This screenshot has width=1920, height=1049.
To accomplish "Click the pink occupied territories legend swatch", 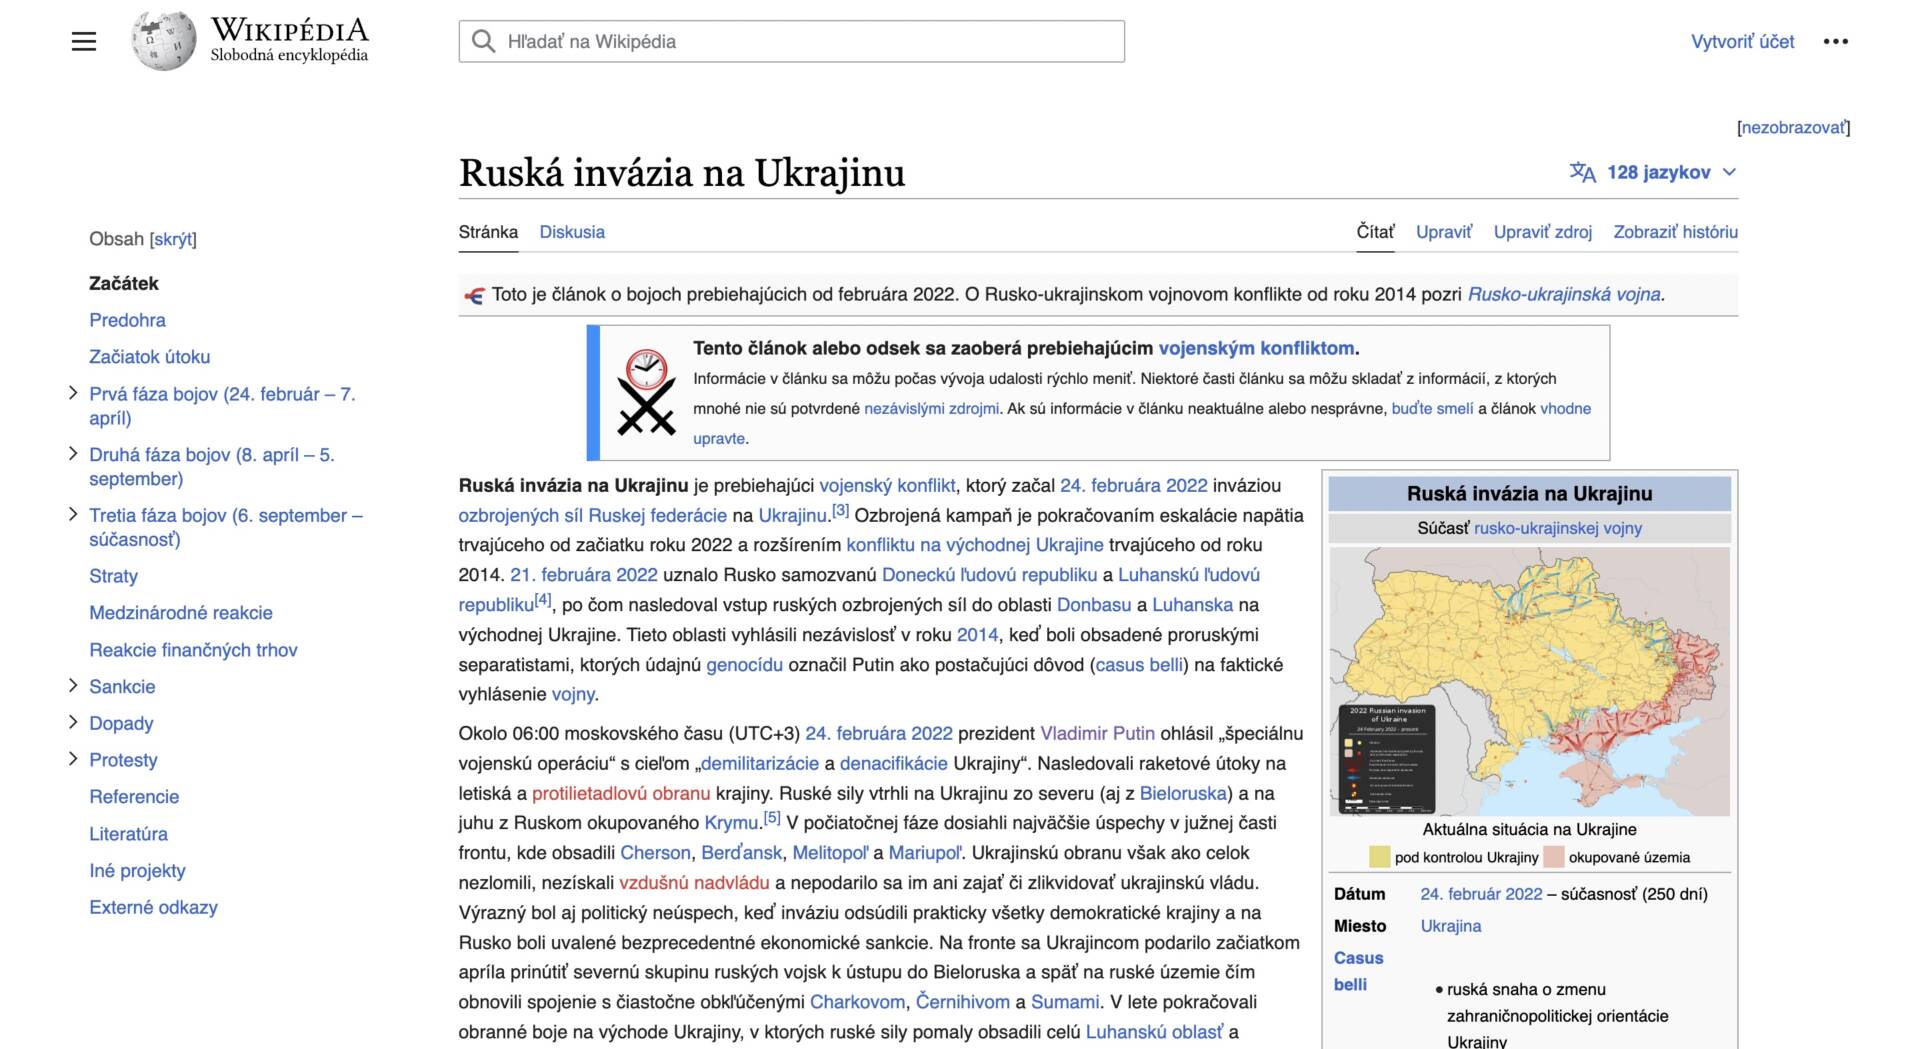I will [x=1554, y=857].
